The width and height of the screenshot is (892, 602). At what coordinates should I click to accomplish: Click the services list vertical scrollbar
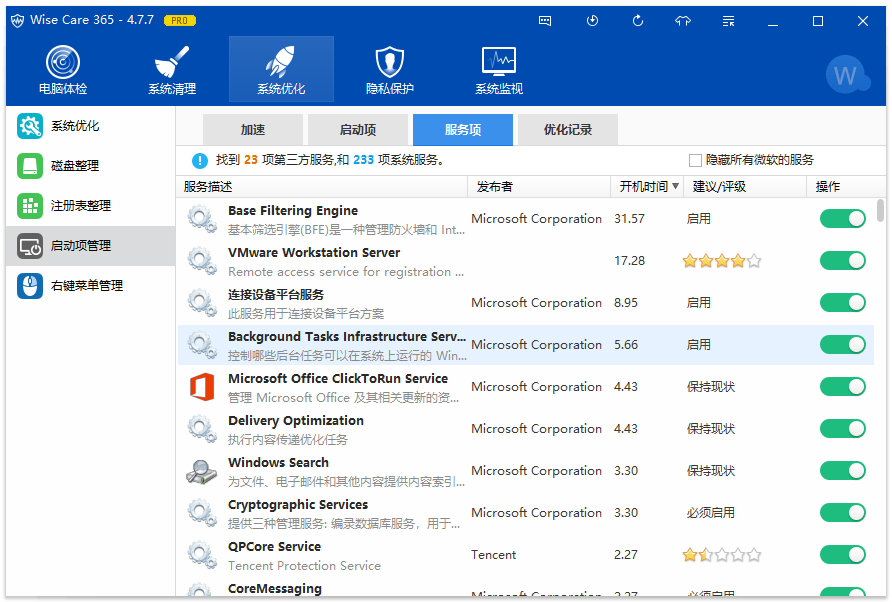coord(880,210)
